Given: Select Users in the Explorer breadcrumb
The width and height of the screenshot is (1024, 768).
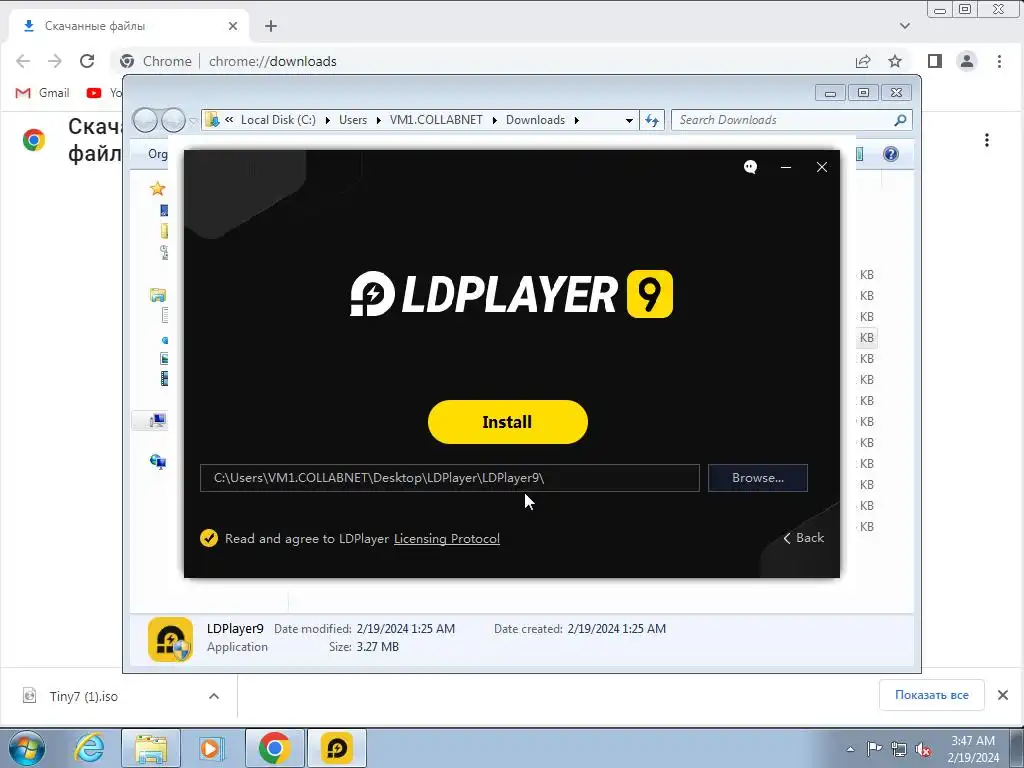Looking at the screenshot, I should click(x=353, y=120).
